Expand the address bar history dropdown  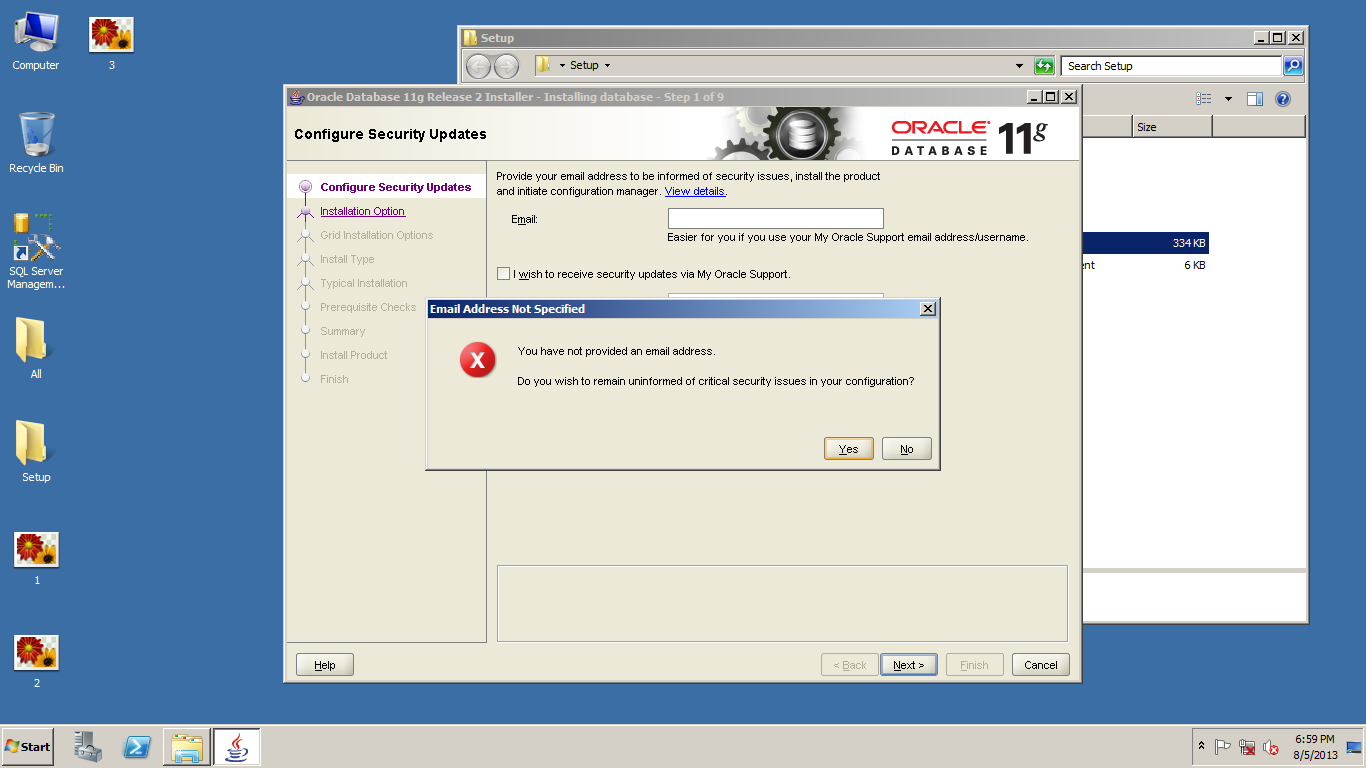click(1019, 66)
